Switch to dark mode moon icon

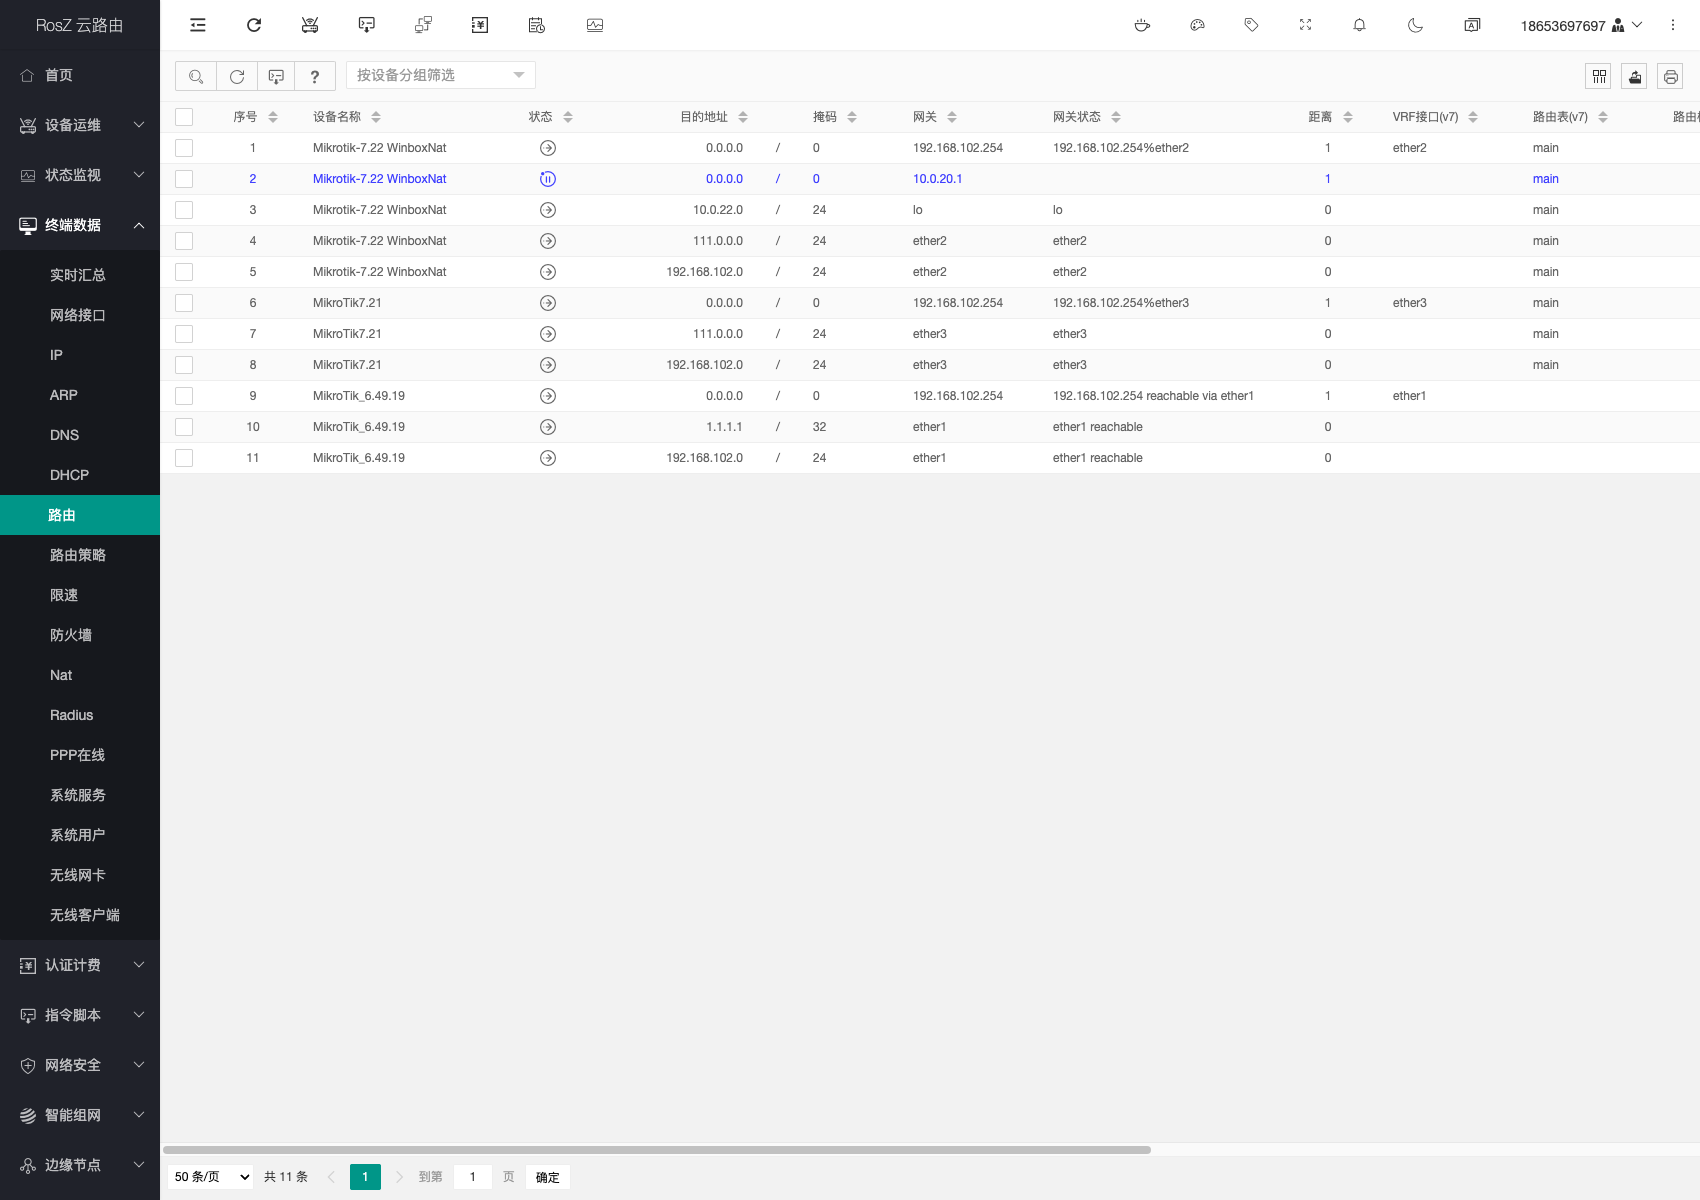tap(1415, 25)
